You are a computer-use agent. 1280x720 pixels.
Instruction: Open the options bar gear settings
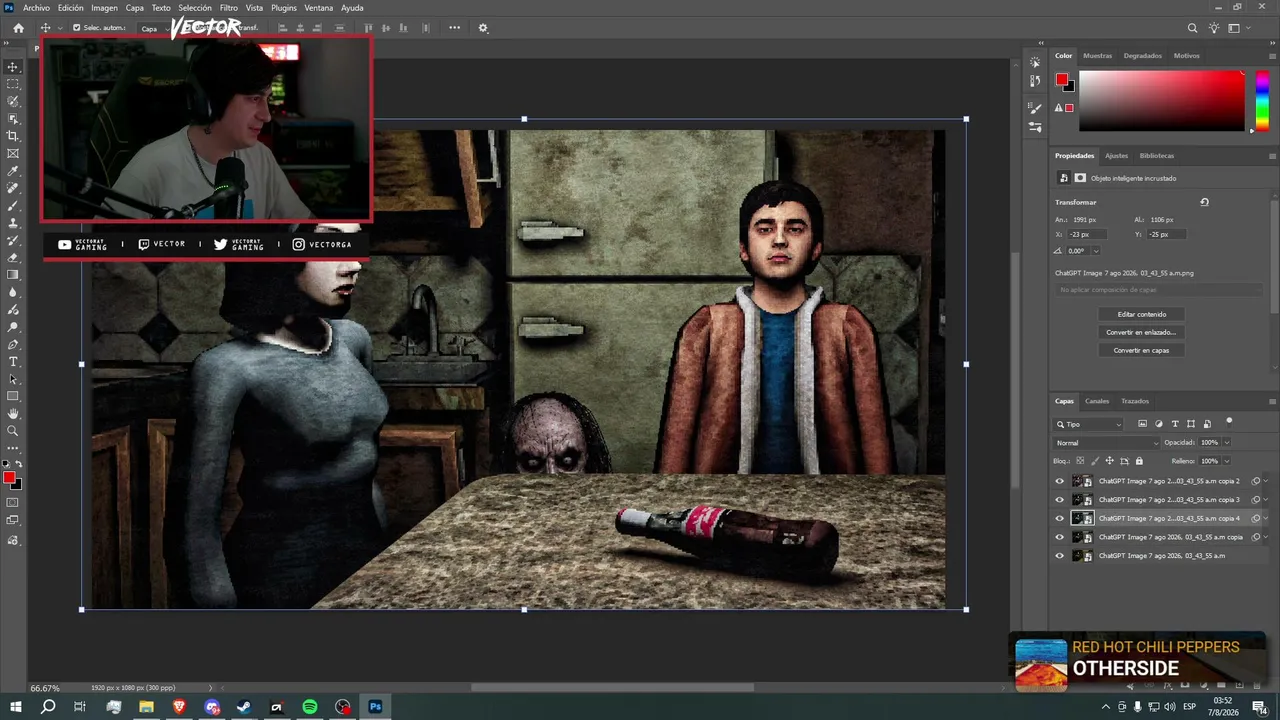(483, 28)
